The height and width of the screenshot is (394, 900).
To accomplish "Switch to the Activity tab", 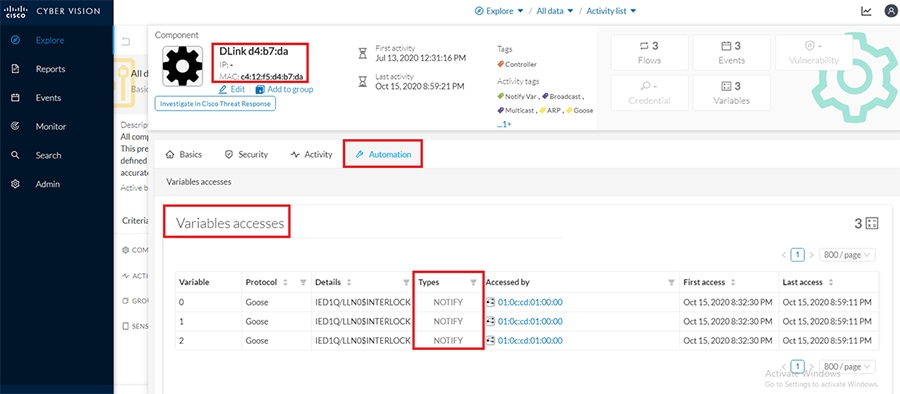I will point(311,154).
